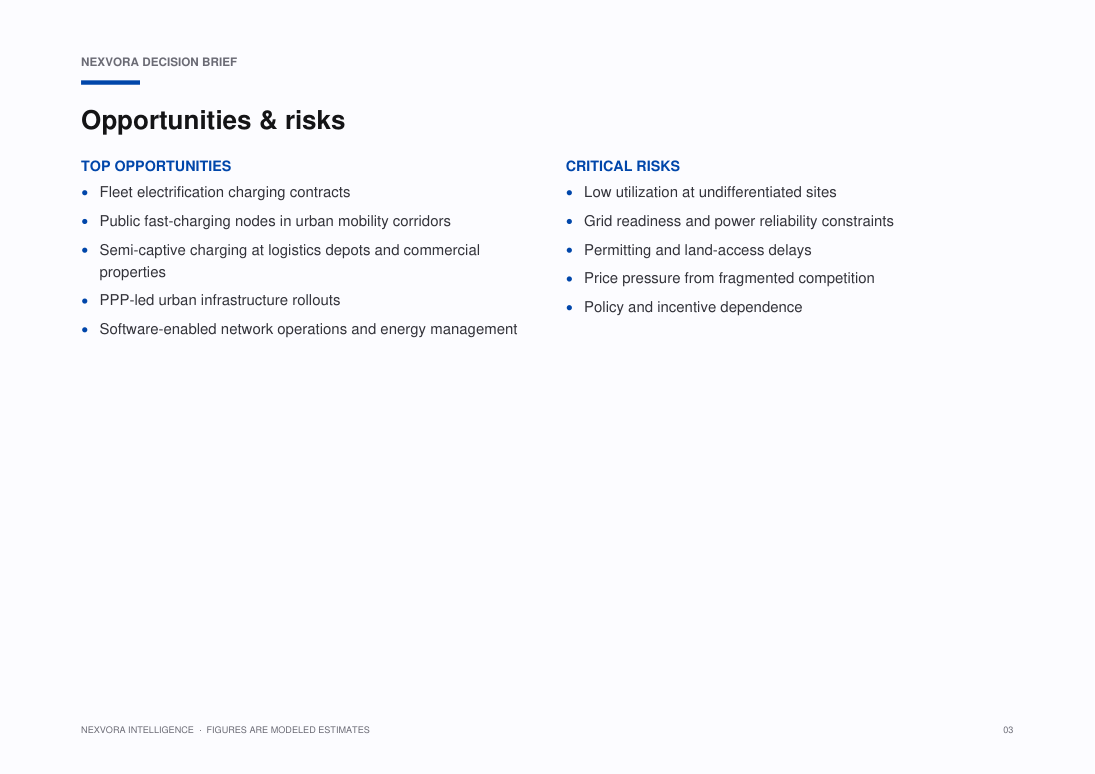Click the page number 03

pyautogui.click(x=1008, y=730)
